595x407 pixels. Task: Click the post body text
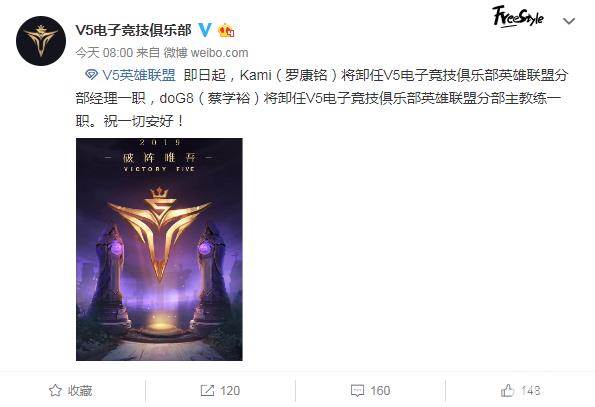[x=322, y=98]
